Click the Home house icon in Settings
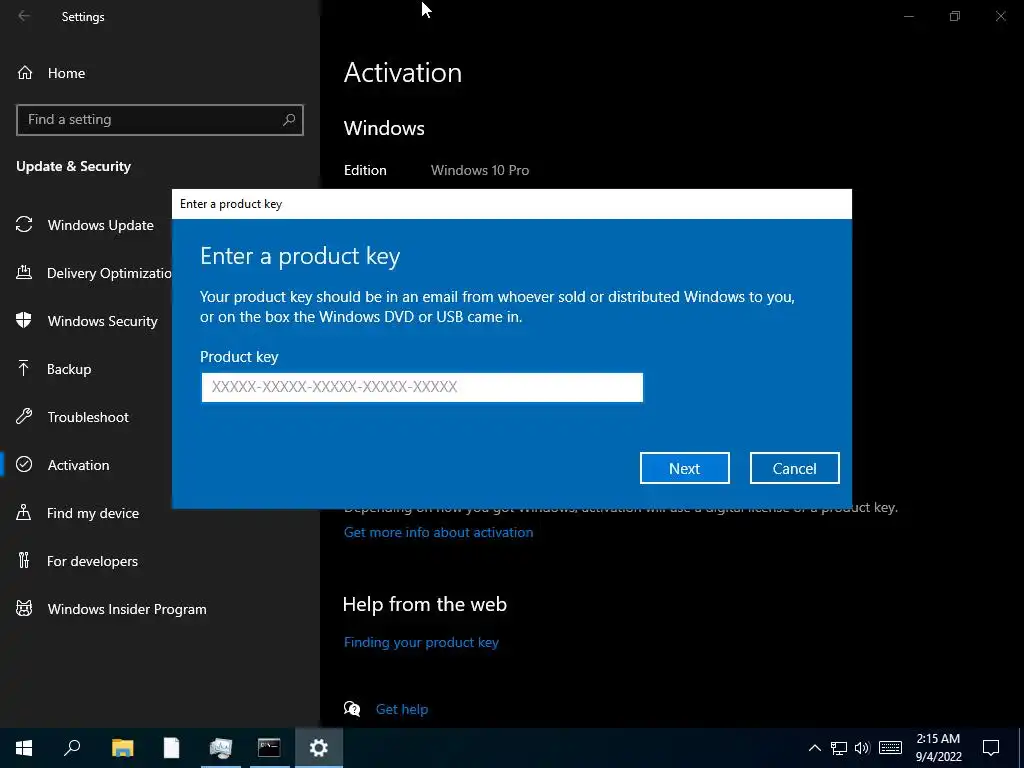Image resolution: width=1024 pixels, height=768 pixels. [x=25, y=73]
